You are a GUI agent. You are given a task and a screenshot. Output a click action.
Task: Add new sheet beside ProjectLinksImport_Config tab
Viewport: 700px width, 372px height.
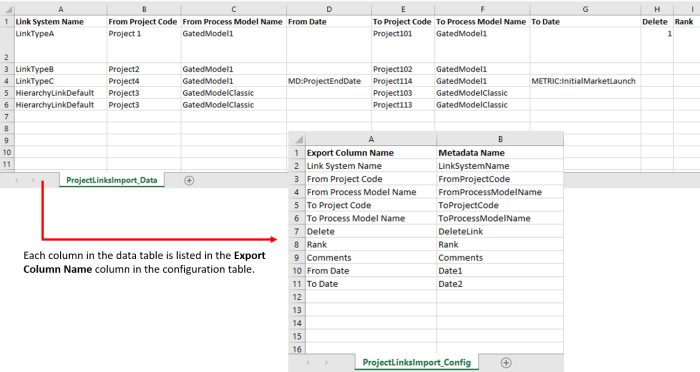506,363
